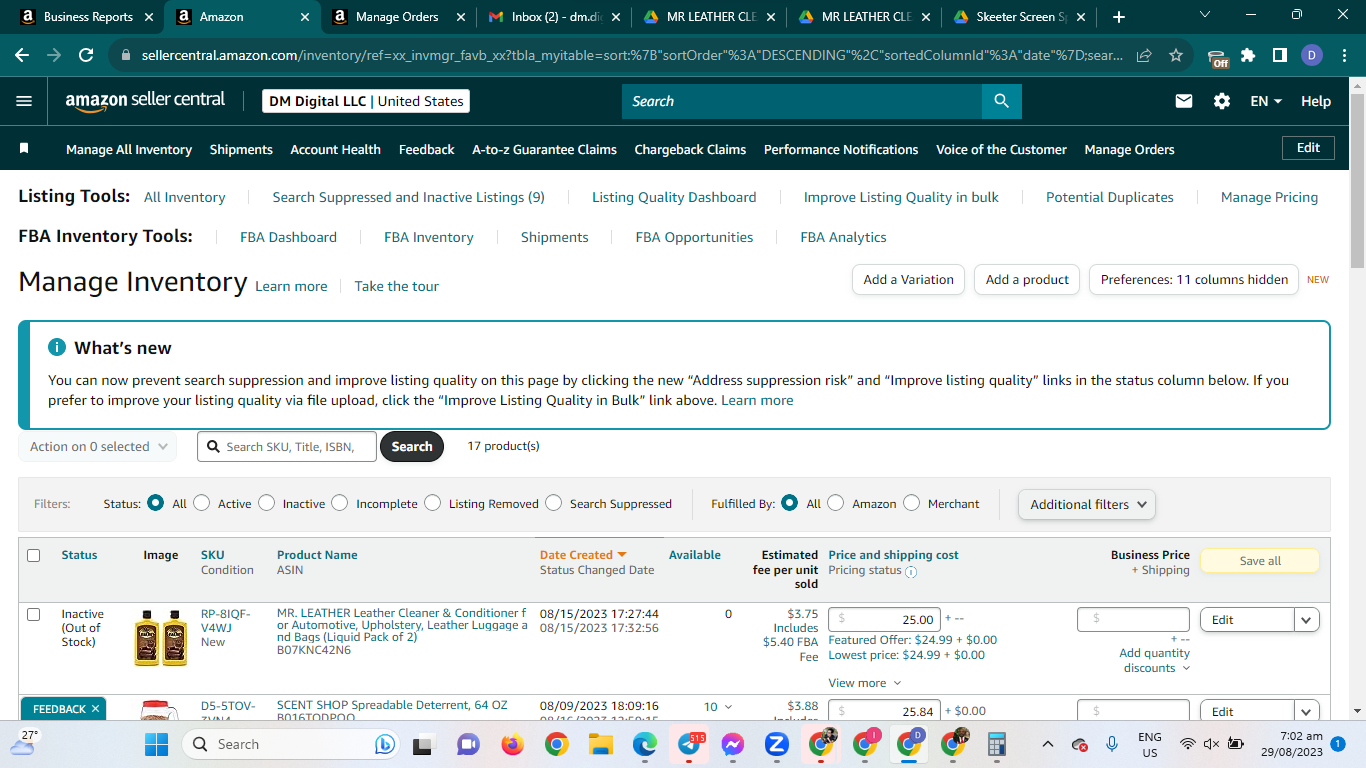Open a new browser tab with plus

[1118, 17]
